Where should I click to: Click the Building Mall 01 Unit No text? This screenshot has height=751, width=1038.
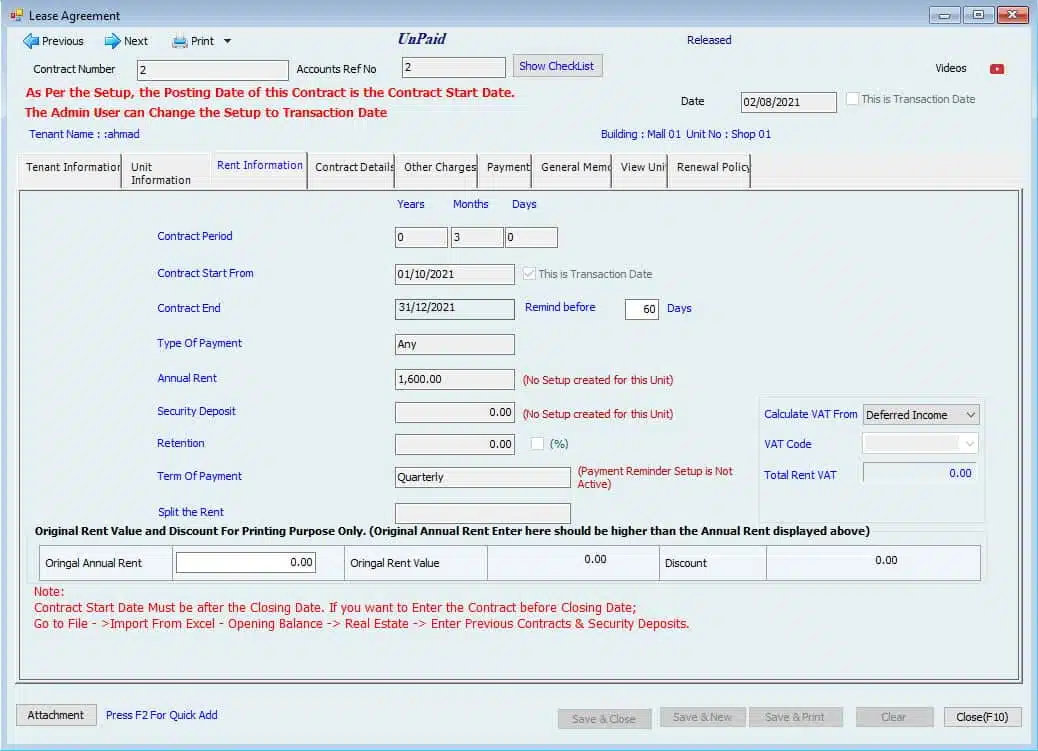point(685,134)
